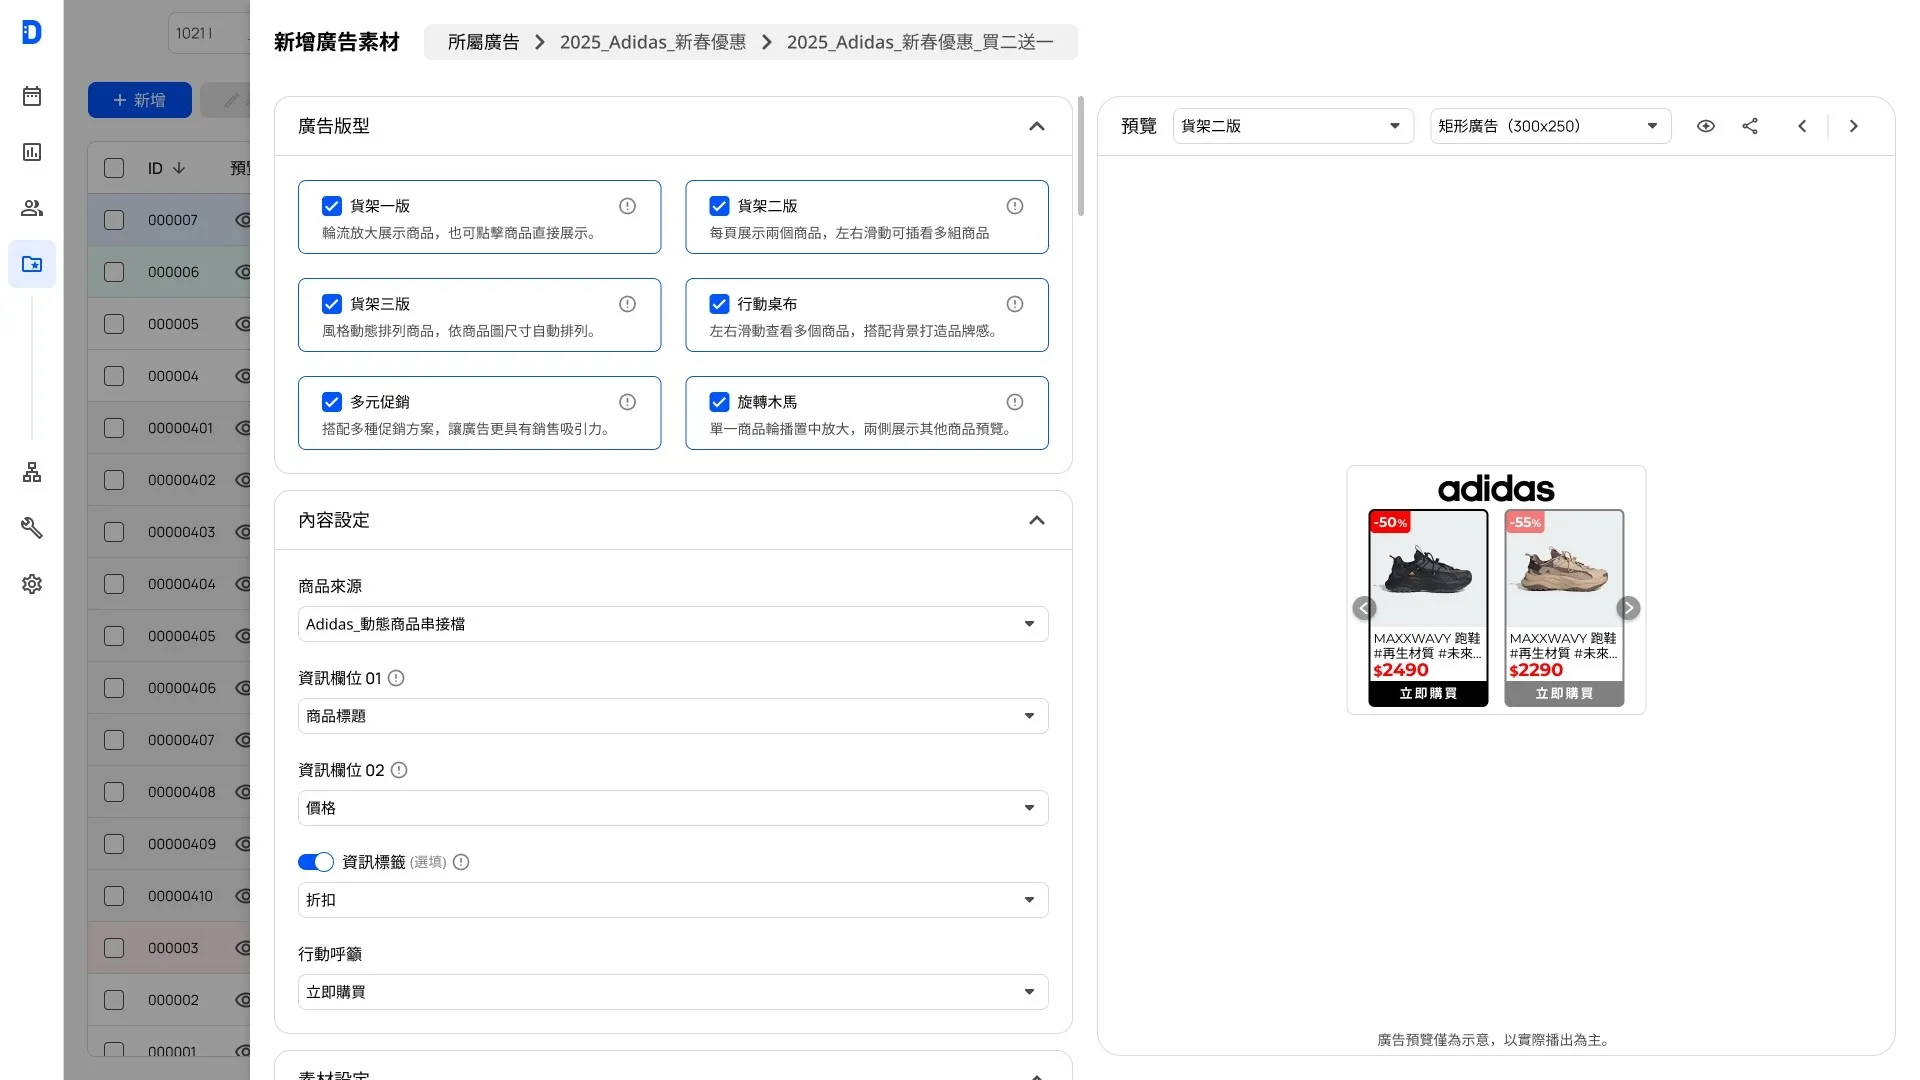Uncheck the 貨架三版 checkbox
1920x1080 pixels.
332,304
